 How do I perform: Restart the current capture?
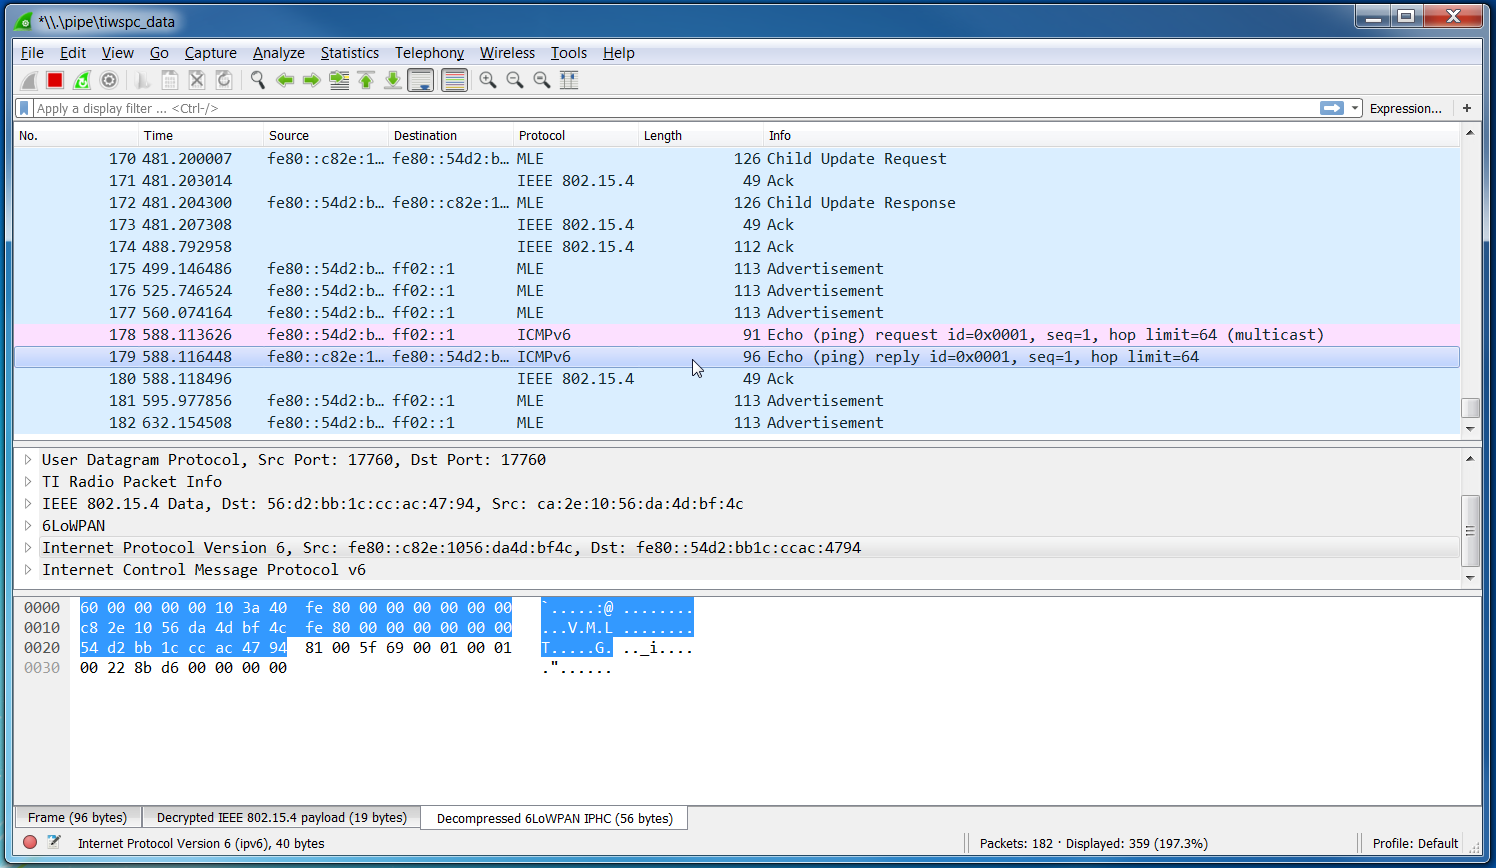click(x=80, y=80)
